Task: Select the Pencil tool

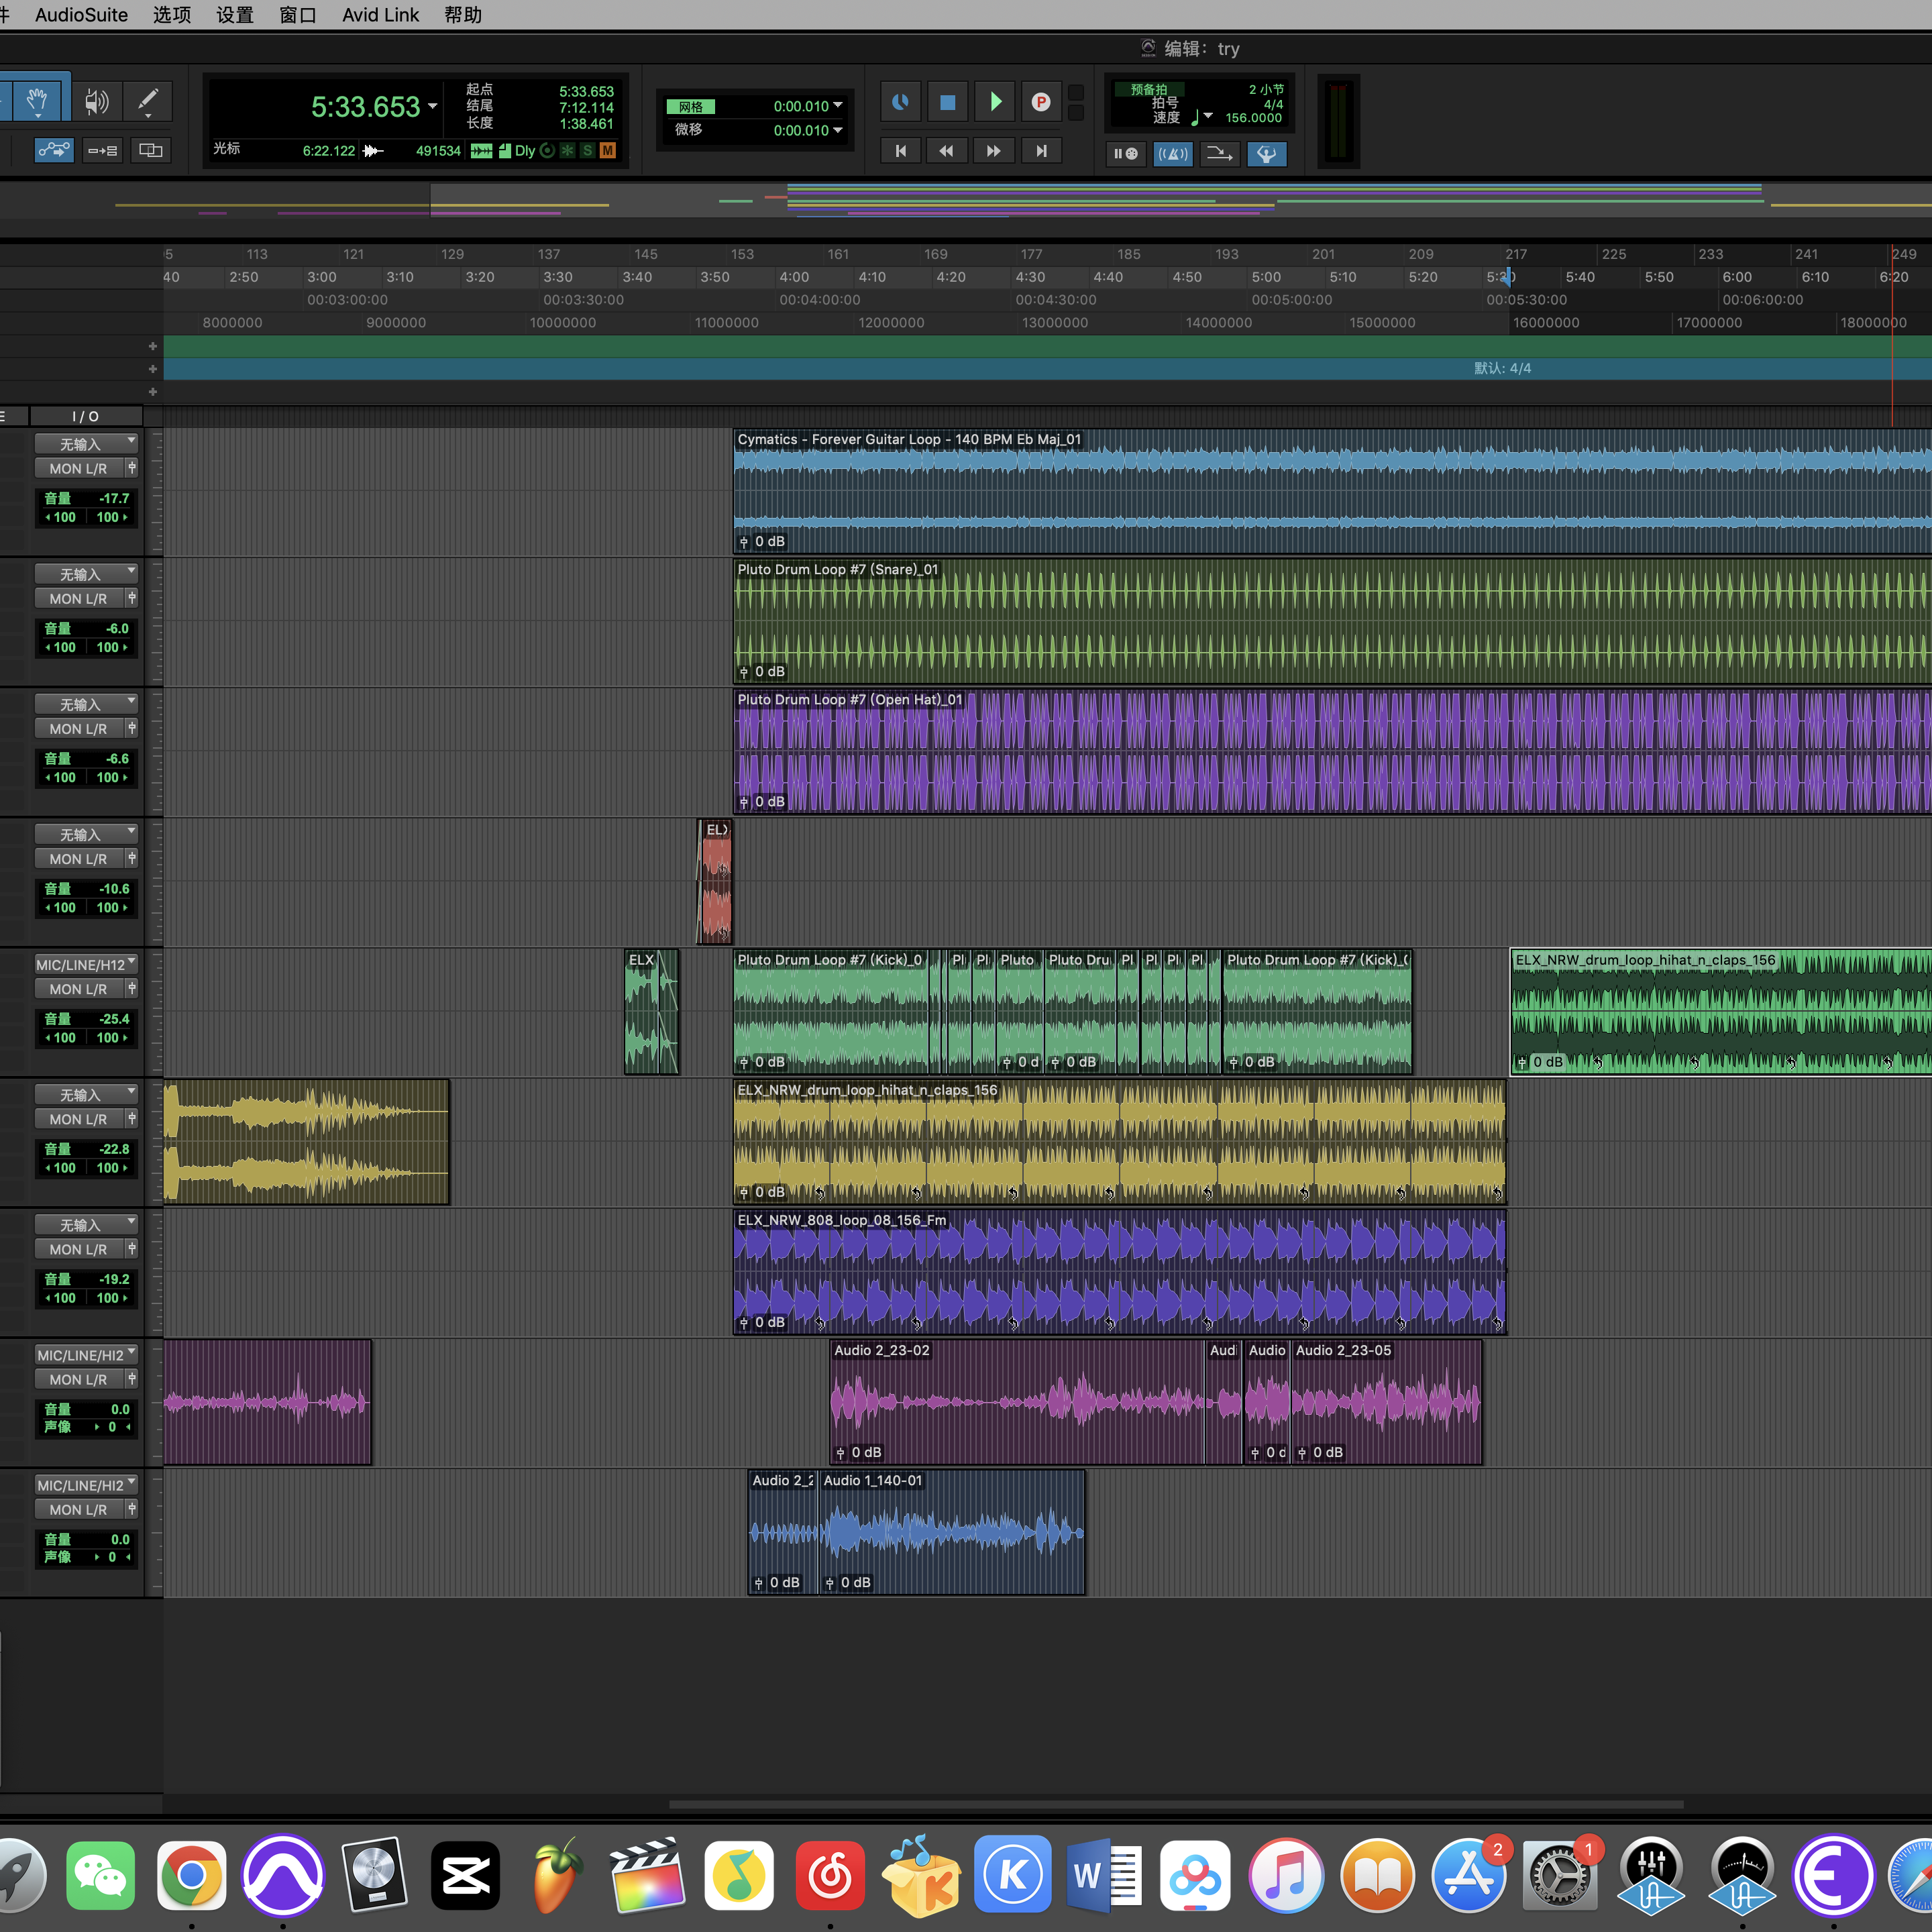Action: (148, 100)
